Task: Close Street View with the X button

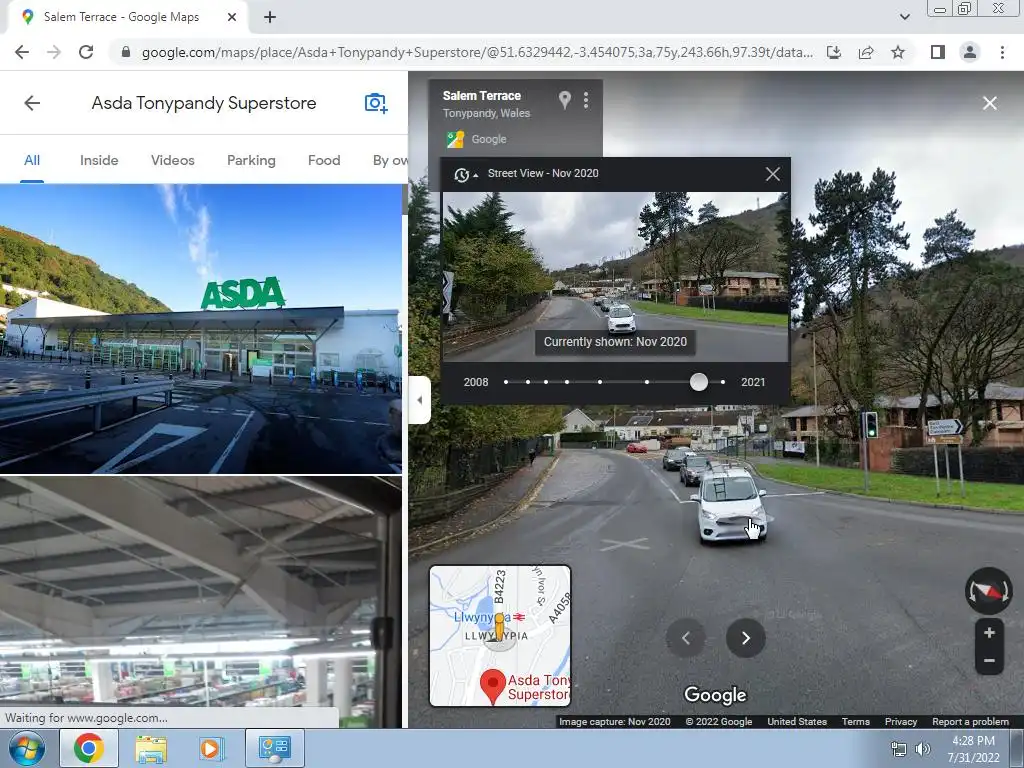Action: coord(989,103)
